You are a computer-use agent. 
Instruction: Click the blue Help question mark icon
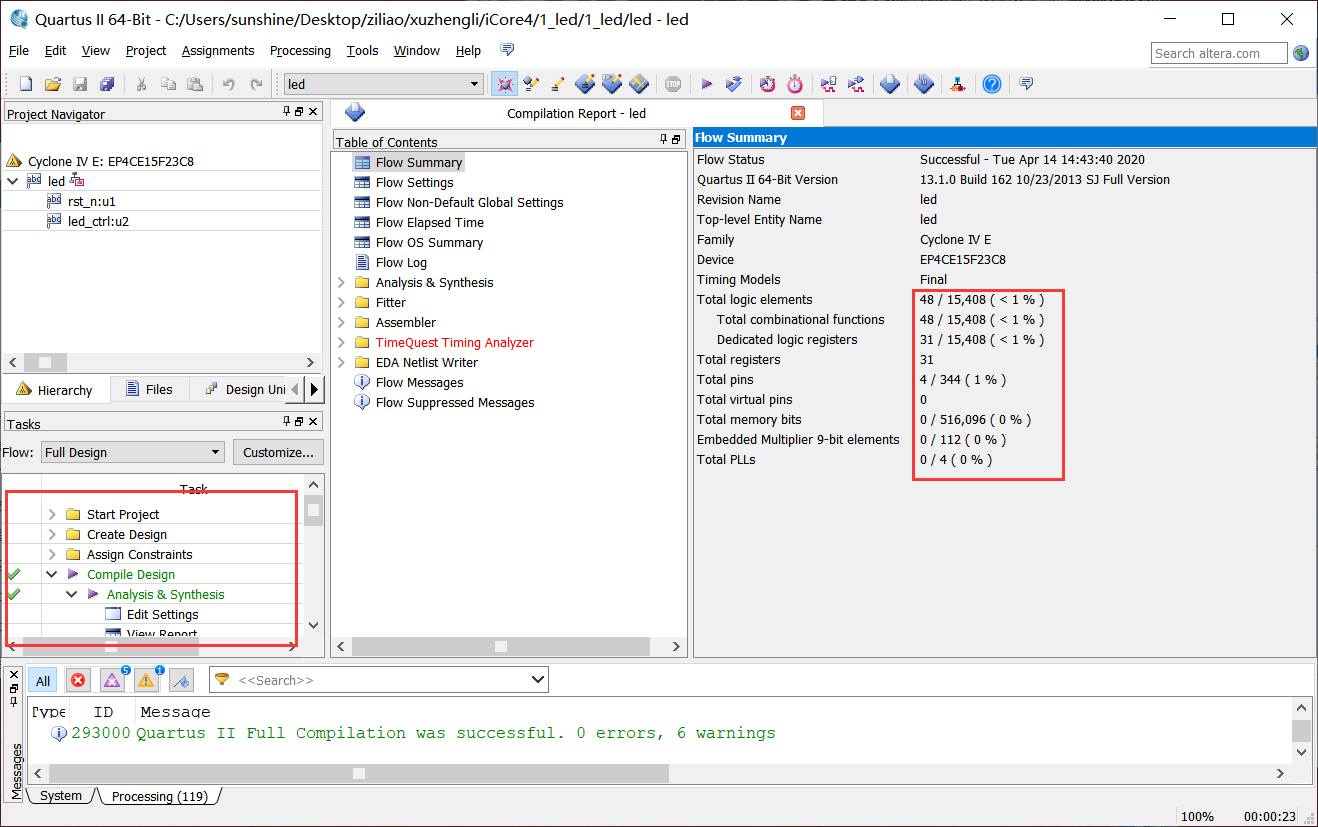tap(991, 84)
